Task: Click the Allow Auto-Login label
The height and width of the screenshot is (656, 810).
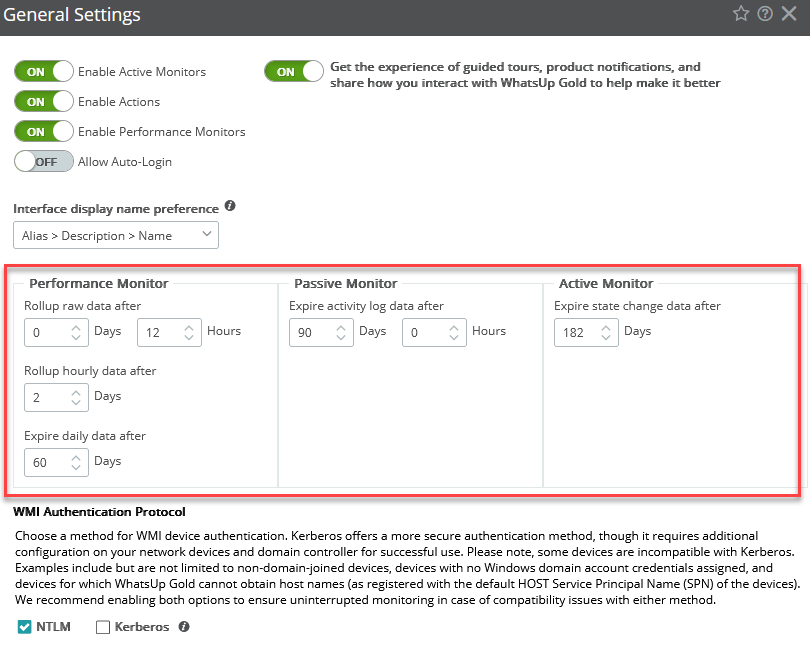Action: pos(125,162)
